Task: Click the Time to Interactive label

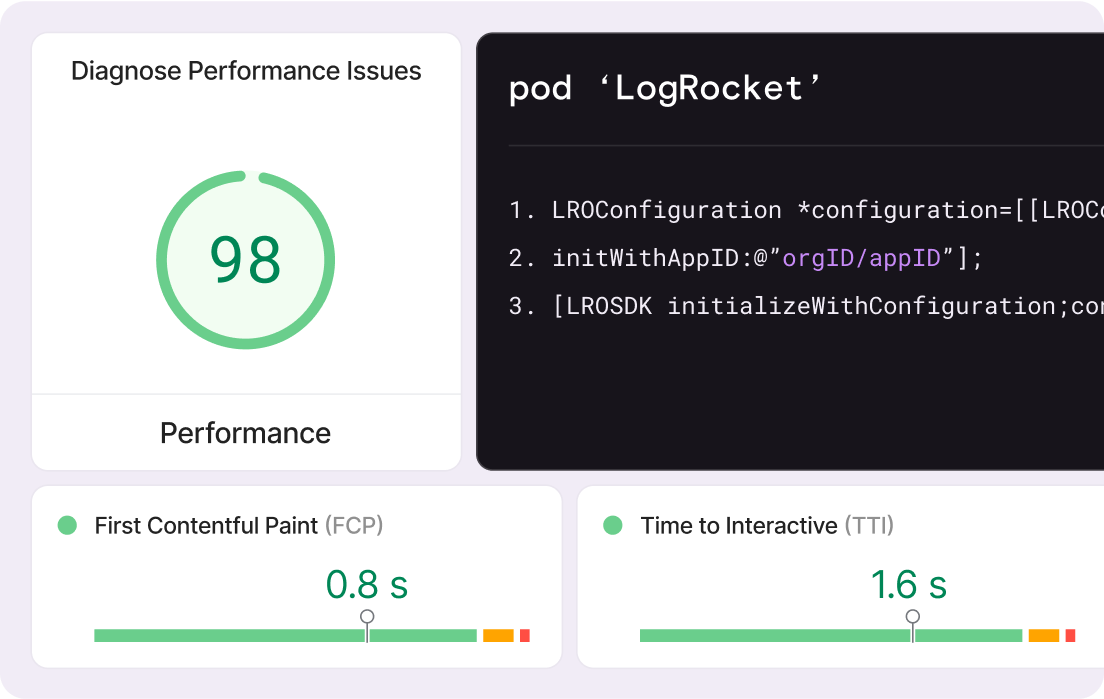Action: pyautogui.click(x=738, y=525)
